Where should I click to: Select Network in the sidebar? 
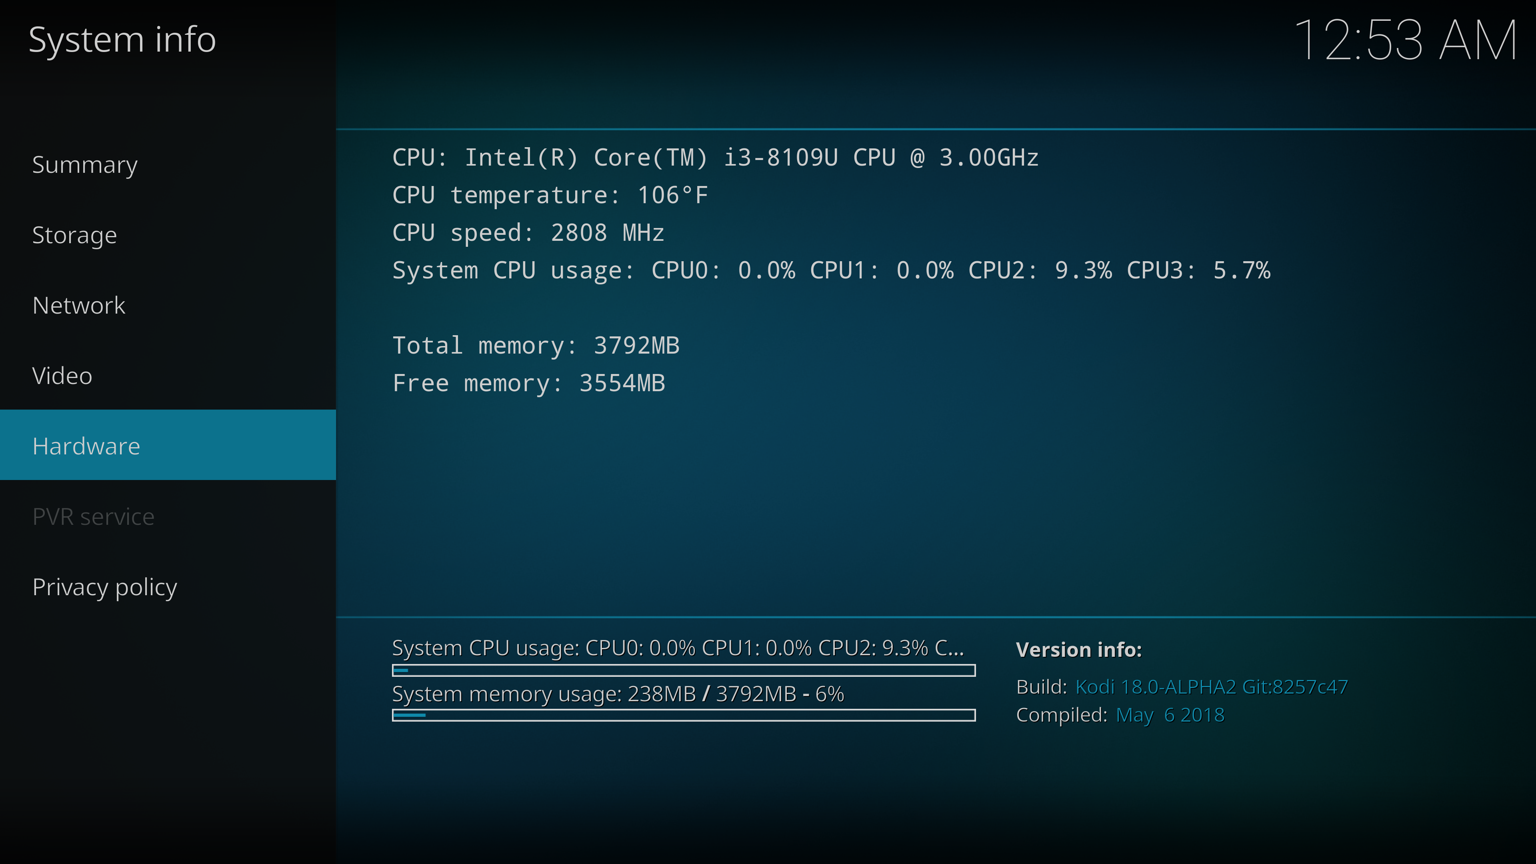click(x=79, y=305)
